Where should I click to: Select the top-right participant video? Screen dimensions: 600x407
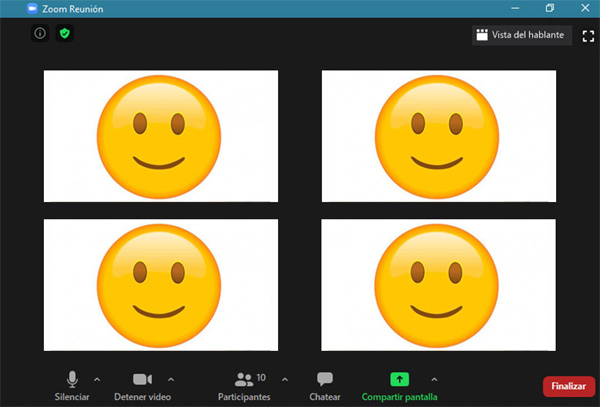coord(439,136)
